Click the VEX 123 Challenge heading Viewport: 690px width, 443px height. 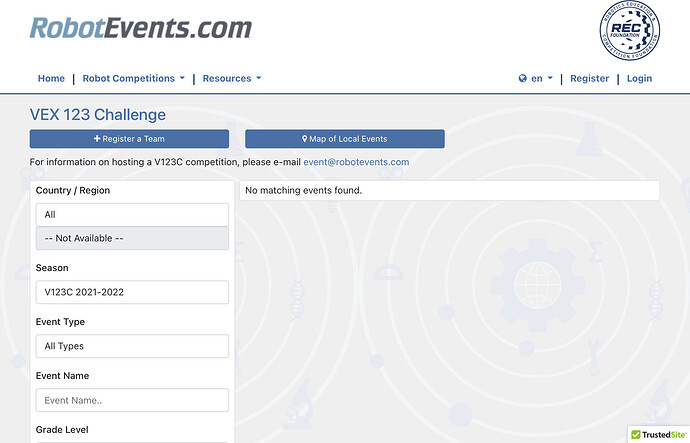pos(98,115)
